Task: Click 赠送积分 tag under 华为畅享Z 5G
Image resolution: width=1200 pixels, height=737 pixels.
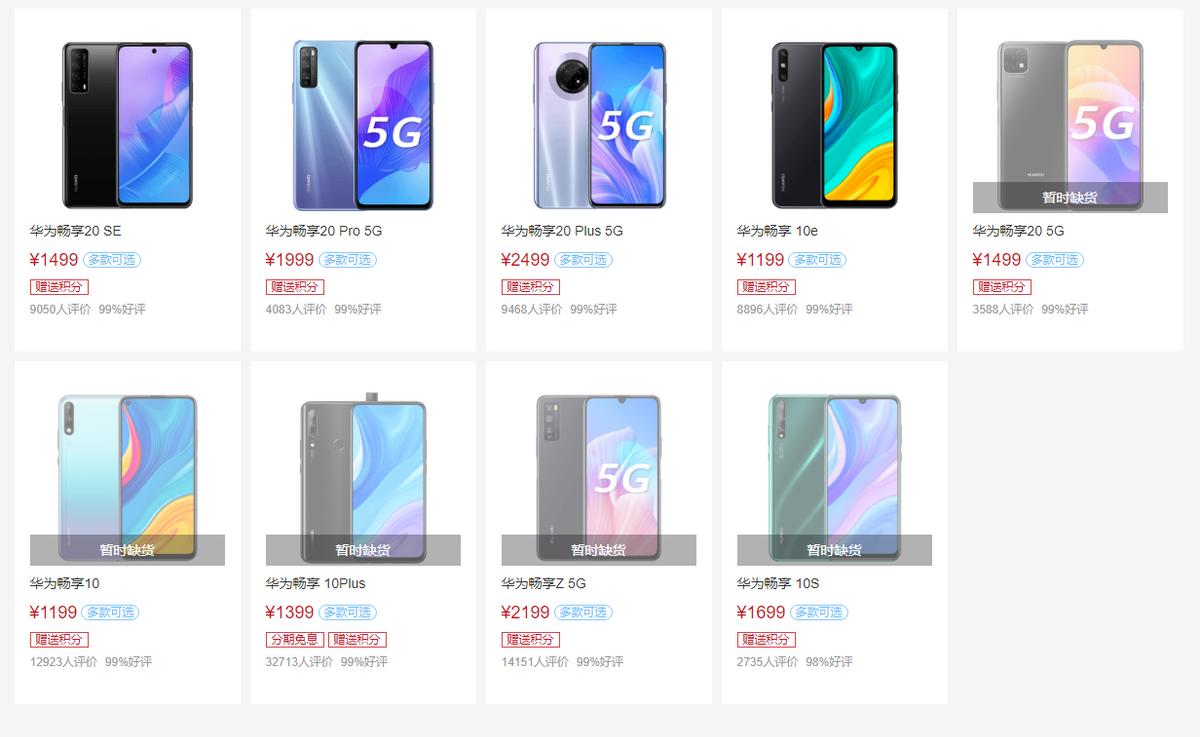Action: tap(530, 640)
